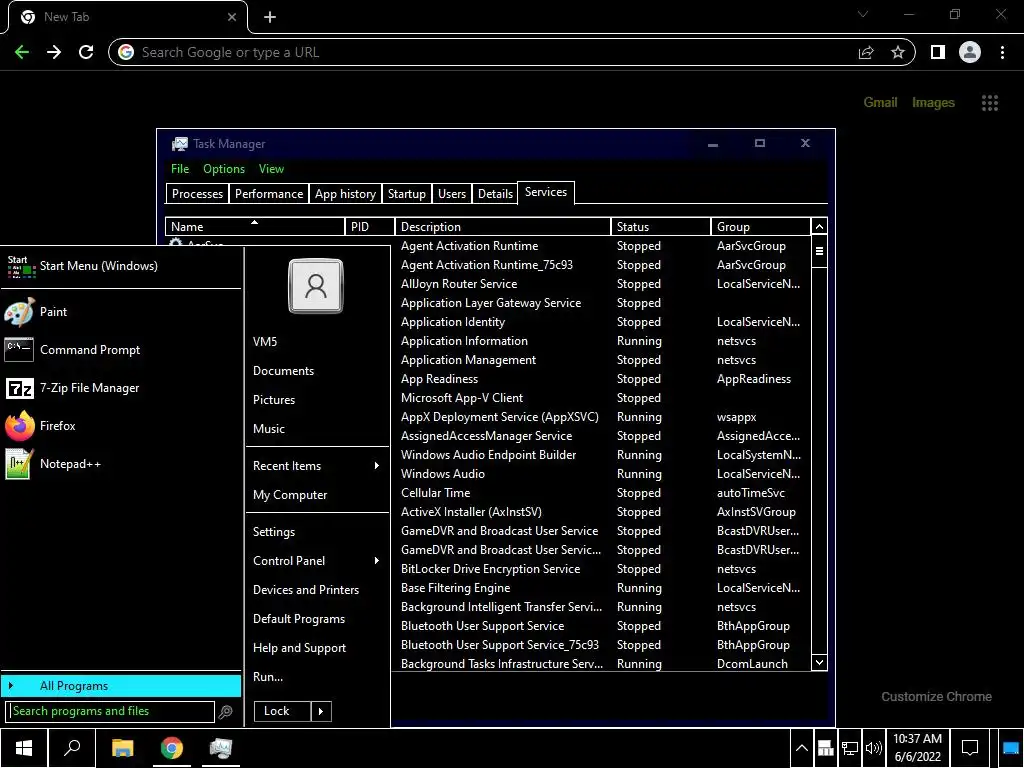Toggle Chrome side panel icon
This screenshot has width=1024, height=768.
click(938, 52)
